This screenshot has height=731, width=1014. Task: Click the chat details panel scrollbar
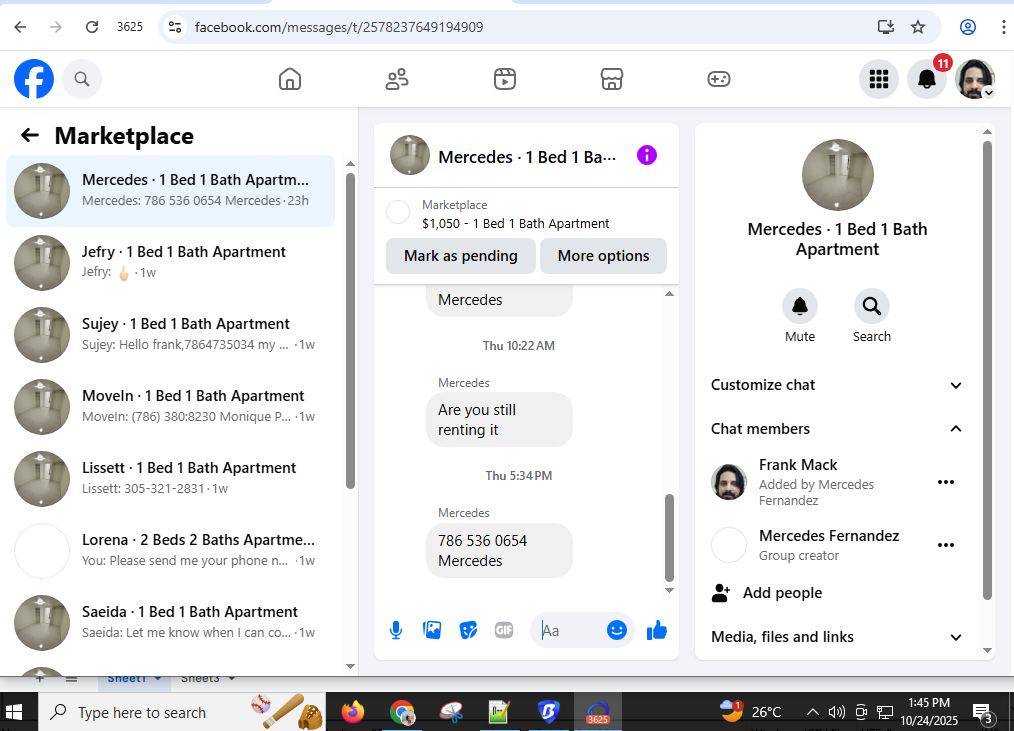[987, 370]
